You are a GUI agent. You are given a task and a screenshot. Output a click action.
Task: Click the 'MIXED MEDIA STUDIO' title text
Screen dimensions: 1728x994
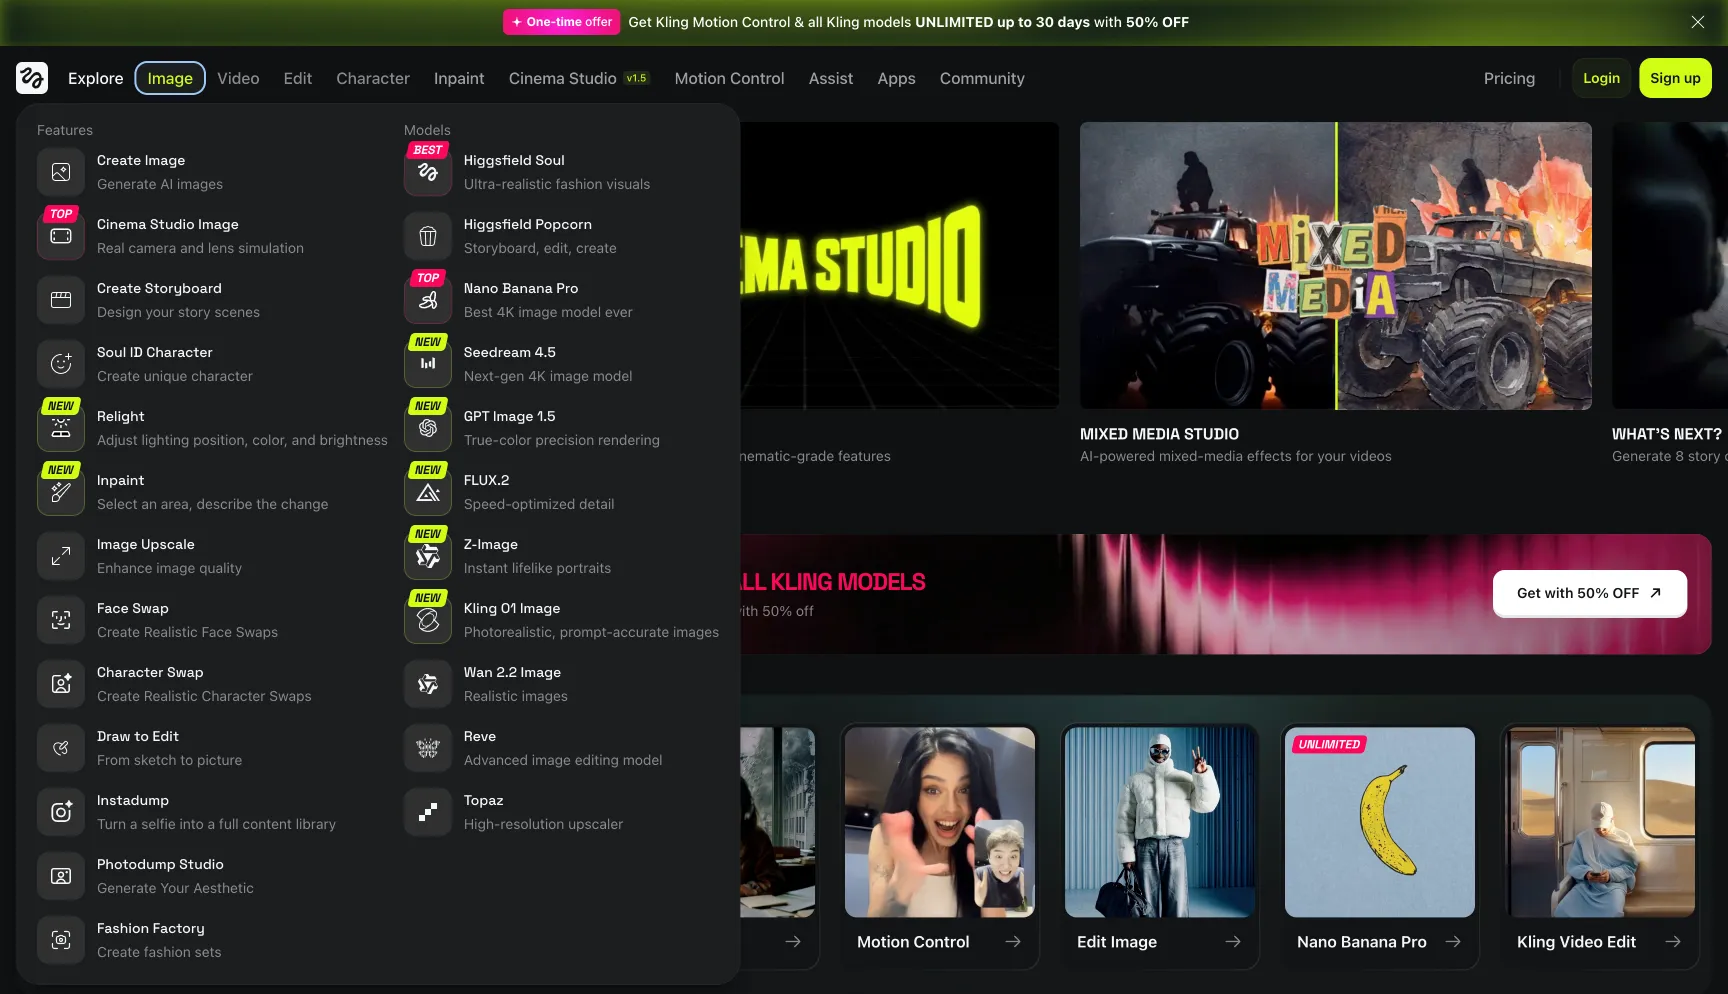coord(1159,434)
